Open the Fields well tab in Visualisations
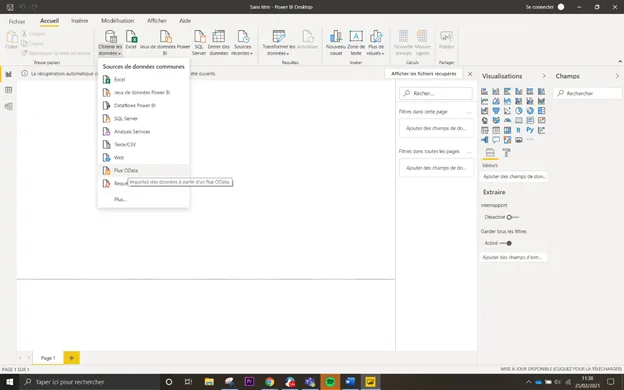The height and width of the screenshot is (390, 624). (x=490, y=152)
